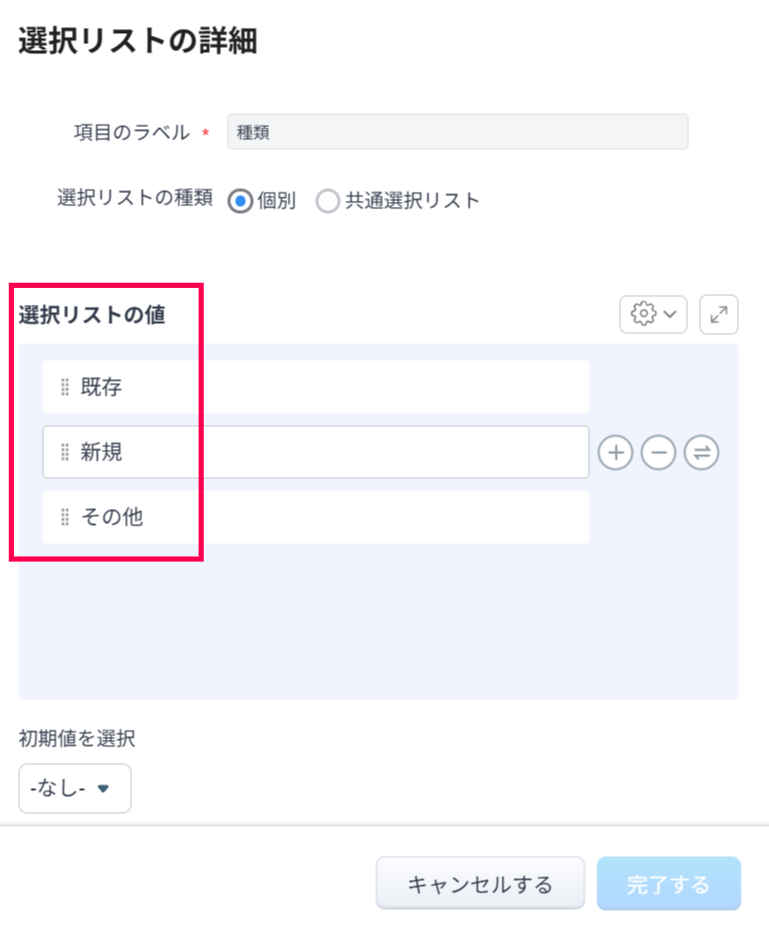Click the swap arrows icon beside 新規
The height and width of the screenshot is (927, 769).
click(701, 453)
